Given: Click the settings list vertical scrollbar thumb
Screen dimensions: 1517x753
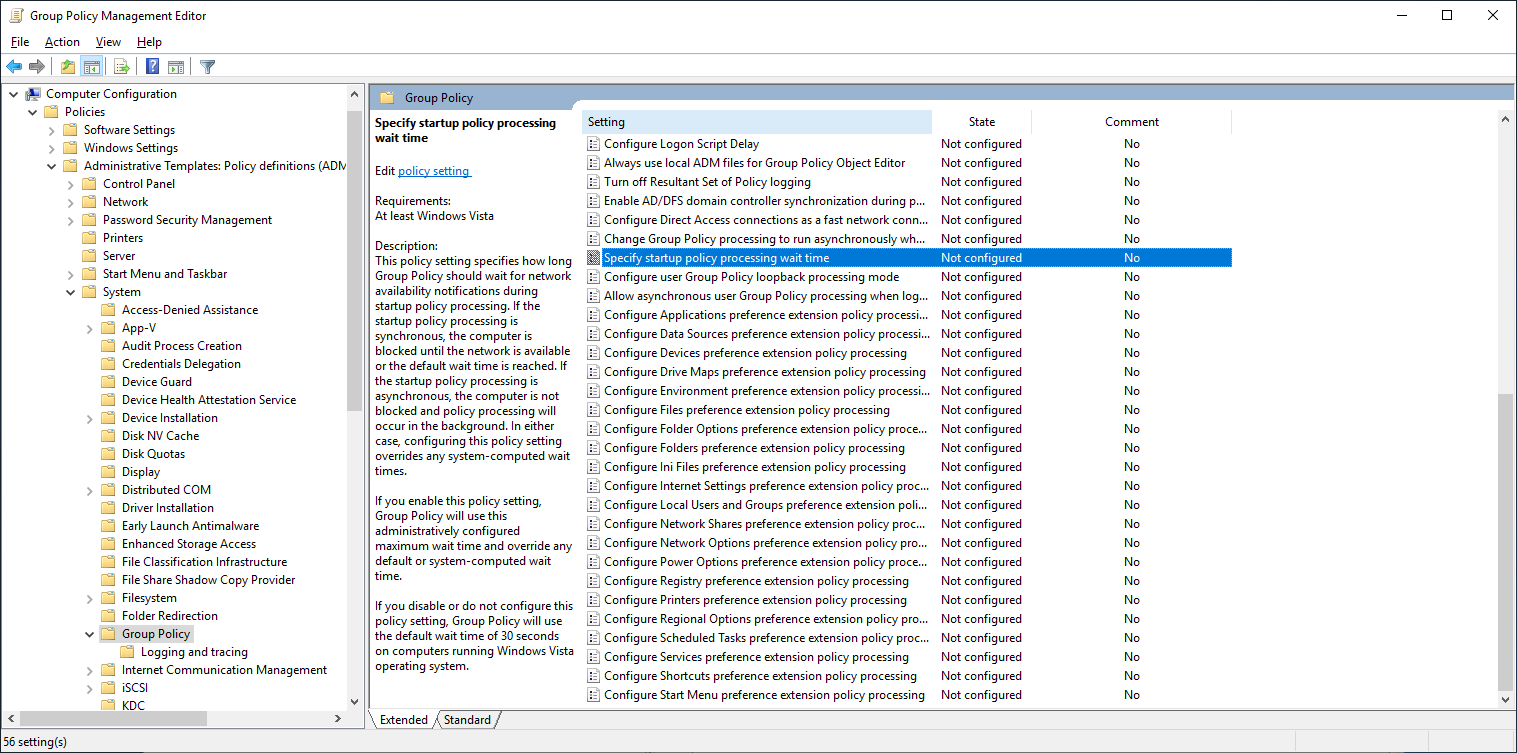Looking at the screenshot, I should coord(1505,542).
